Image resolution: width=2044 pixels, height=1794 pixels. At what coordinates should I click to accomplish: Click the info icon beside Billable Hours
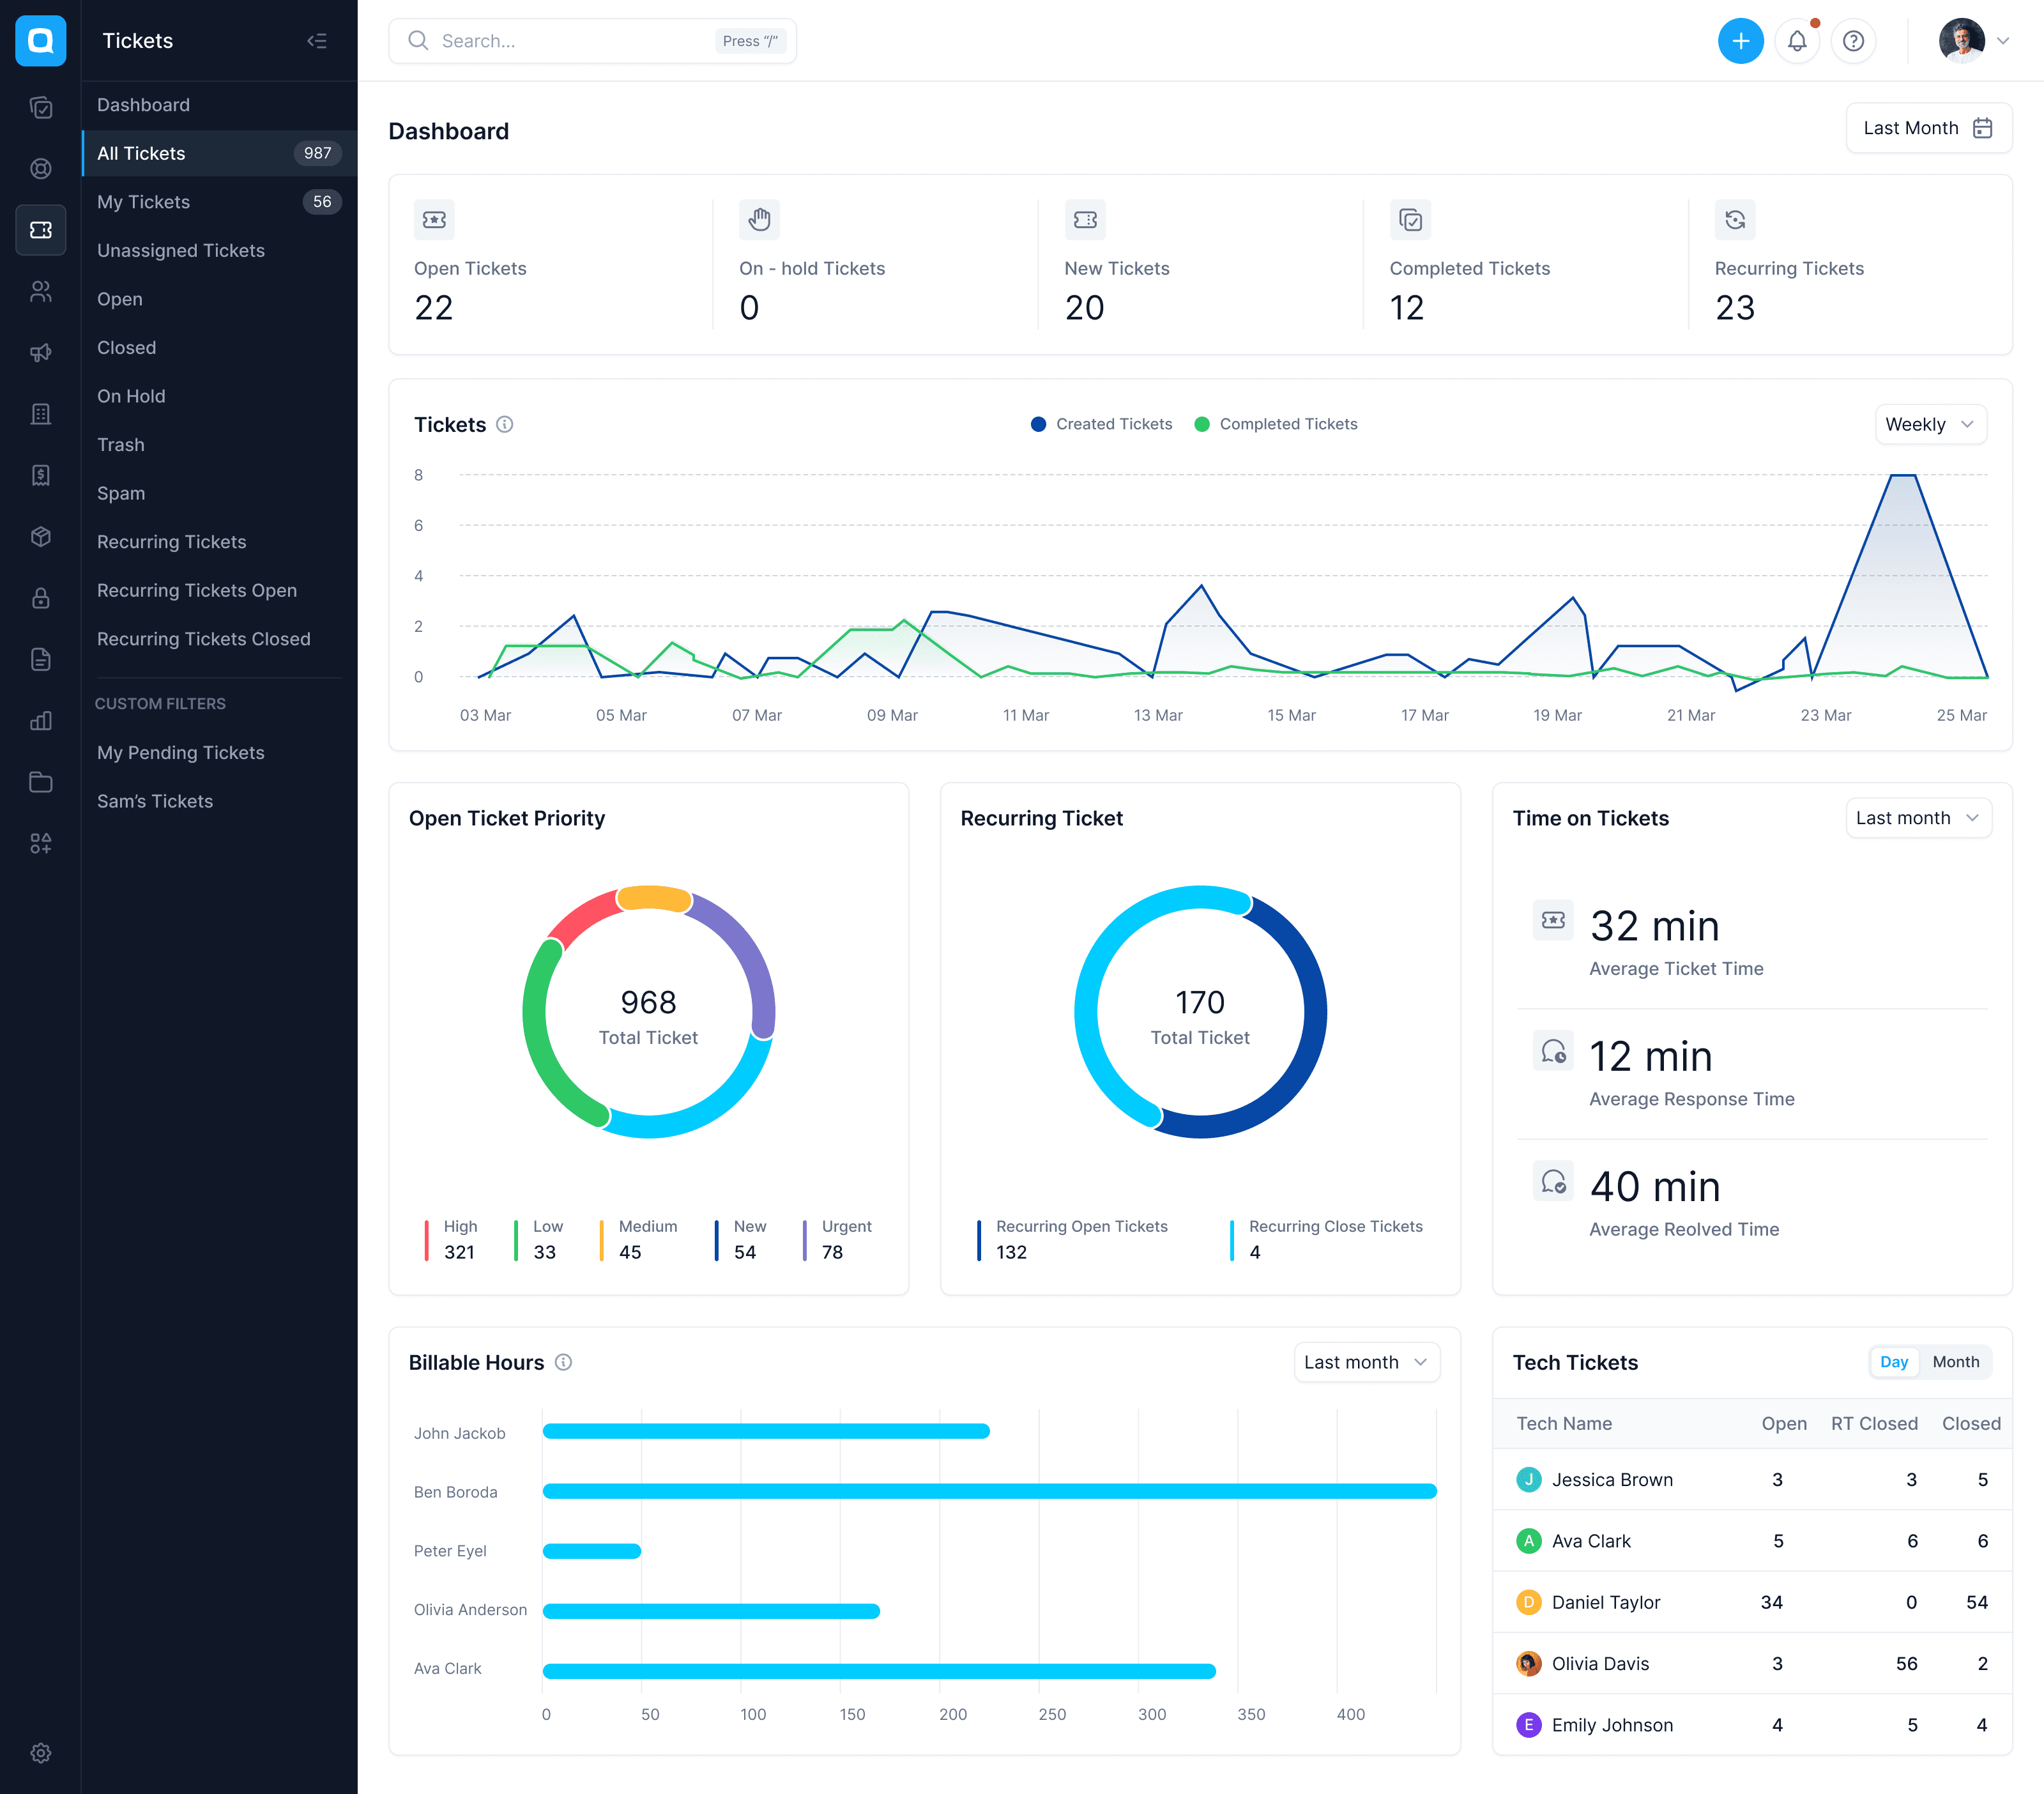564,1362
